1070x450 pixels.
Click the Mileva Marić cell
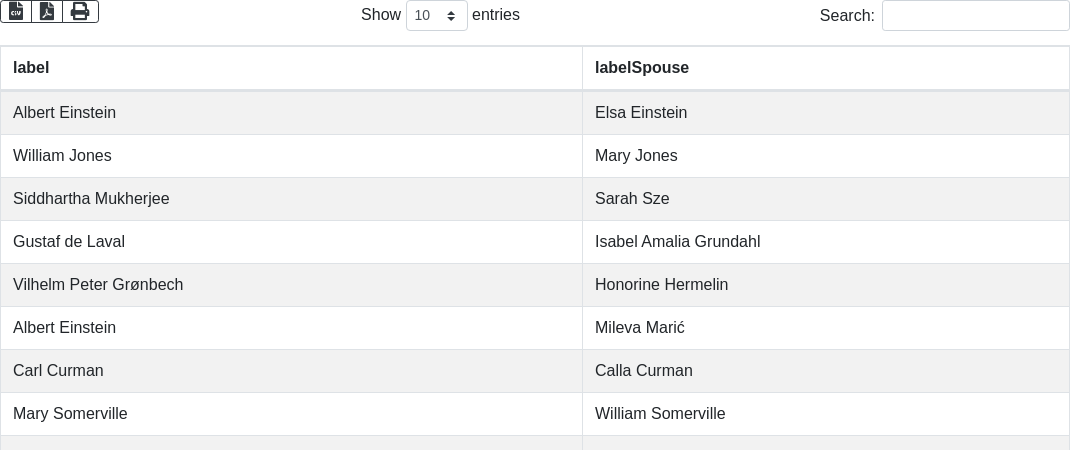tap(640, 328)
